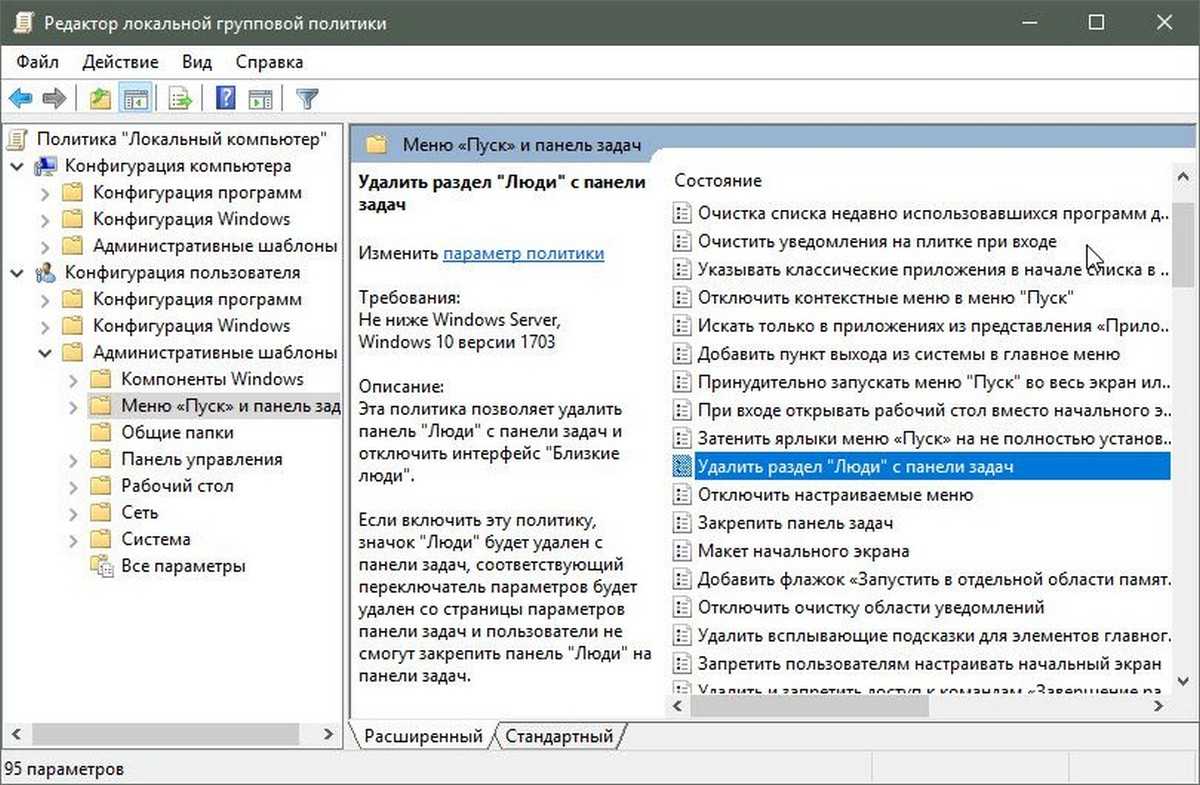Collapse the Конфигурация компьютера node

tap(16, 166)
